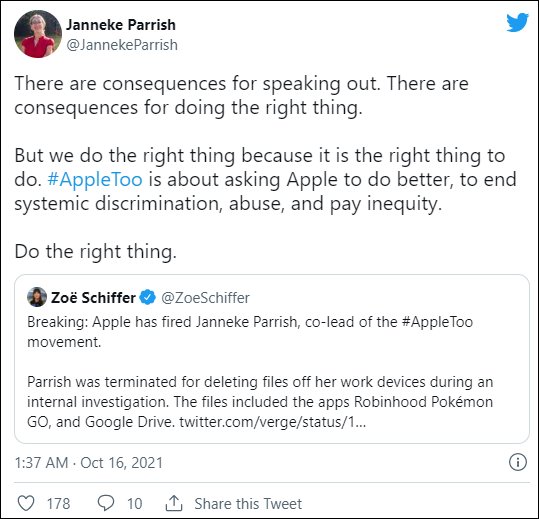The height and width of the screenshot is (519, 539).
Task: Click the 178 likes count
Action: [x=58, y=504]
